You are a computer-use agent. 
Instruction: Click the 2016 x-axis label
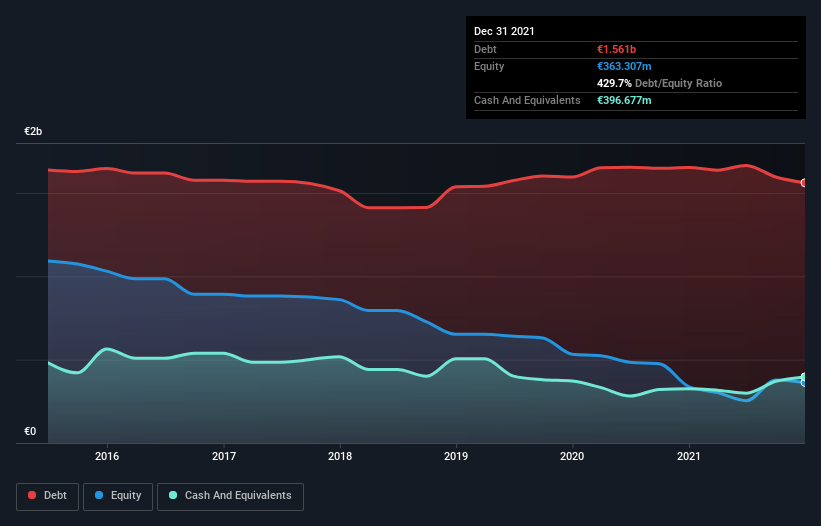(107, 456)
